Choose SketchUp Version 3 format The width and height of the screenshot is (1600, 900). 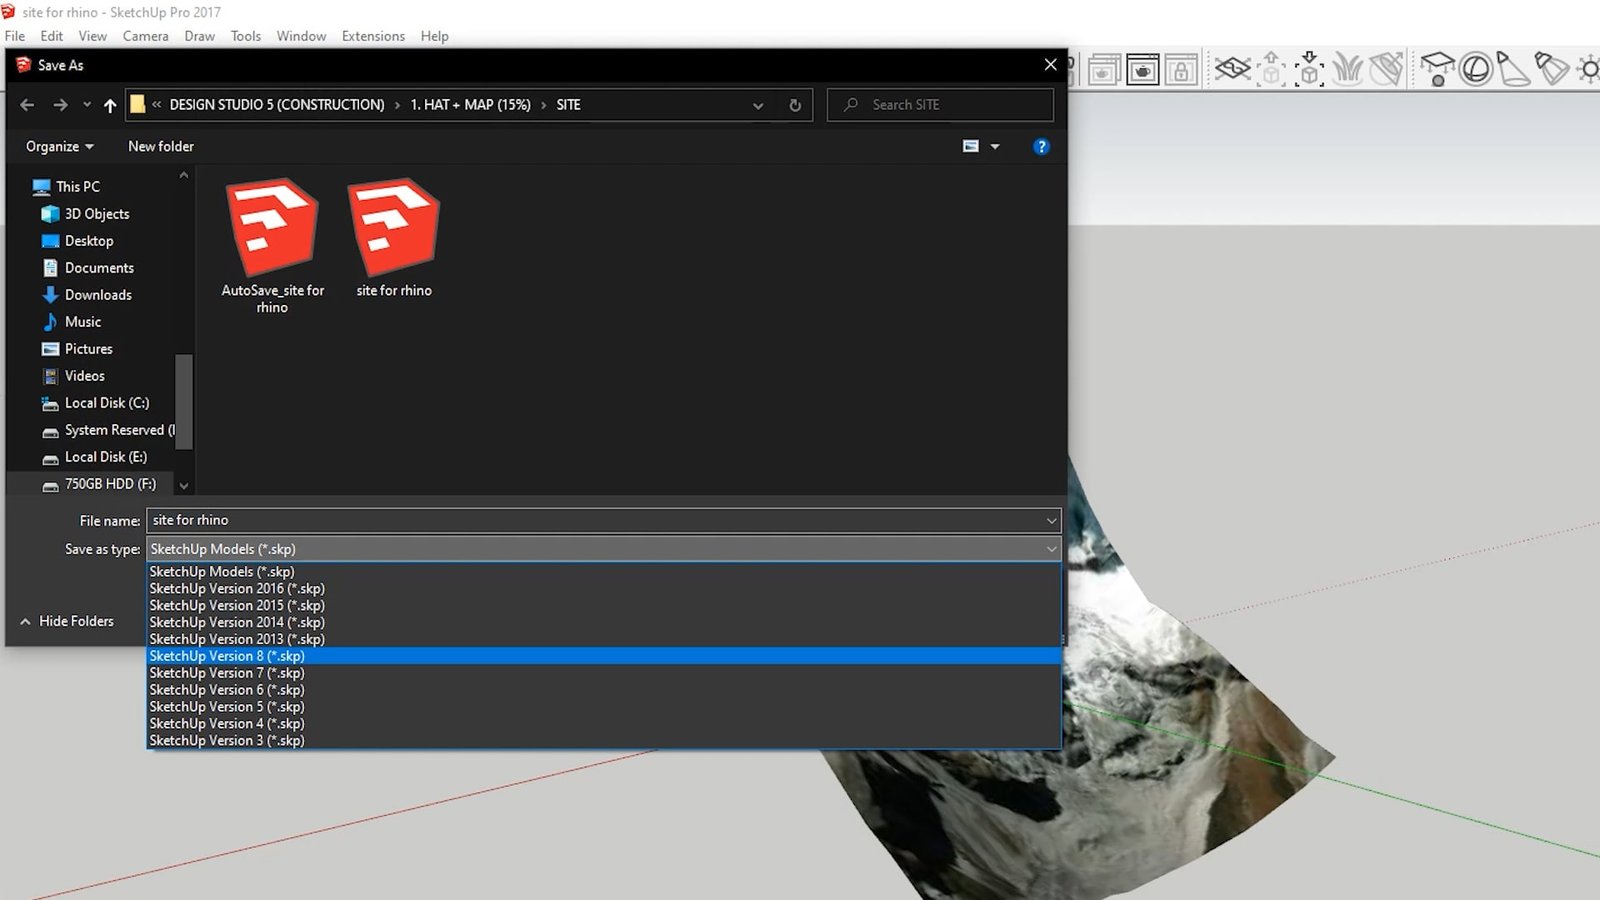coord(604,741)
